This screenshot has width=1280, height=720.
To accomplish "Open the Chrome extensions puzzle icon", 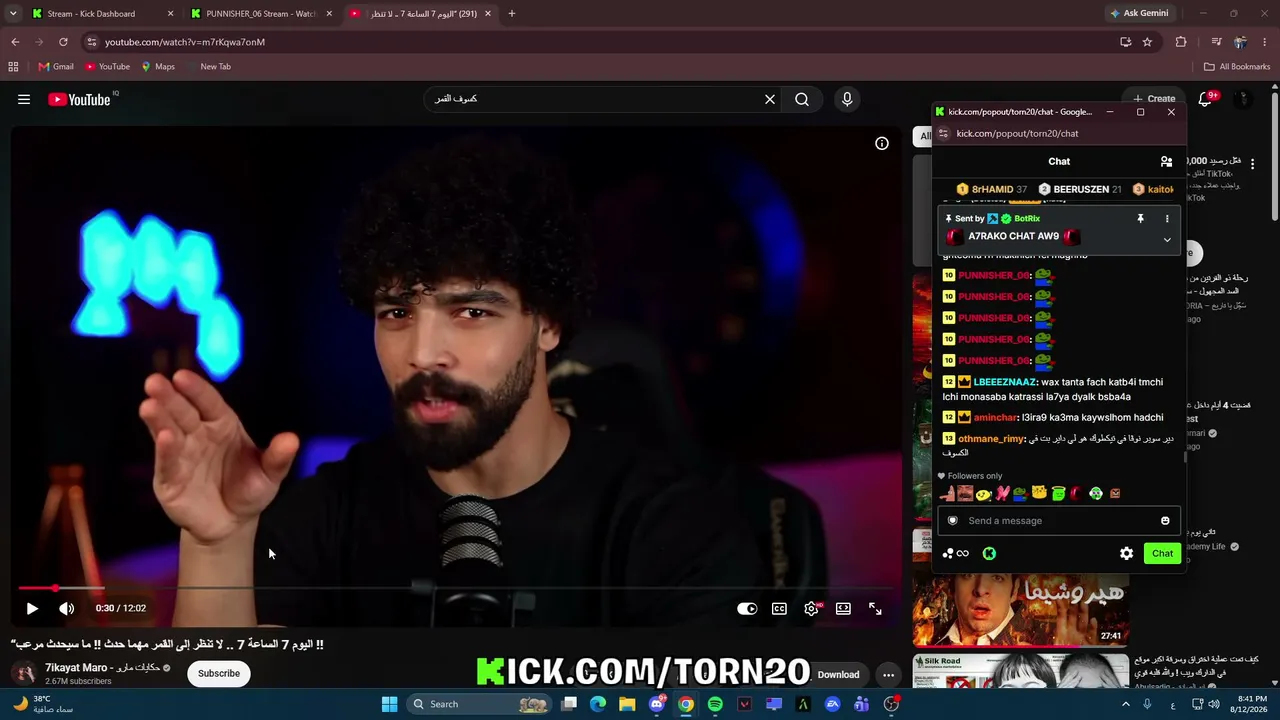I will pyautogui.click(x=1181, y=42).
